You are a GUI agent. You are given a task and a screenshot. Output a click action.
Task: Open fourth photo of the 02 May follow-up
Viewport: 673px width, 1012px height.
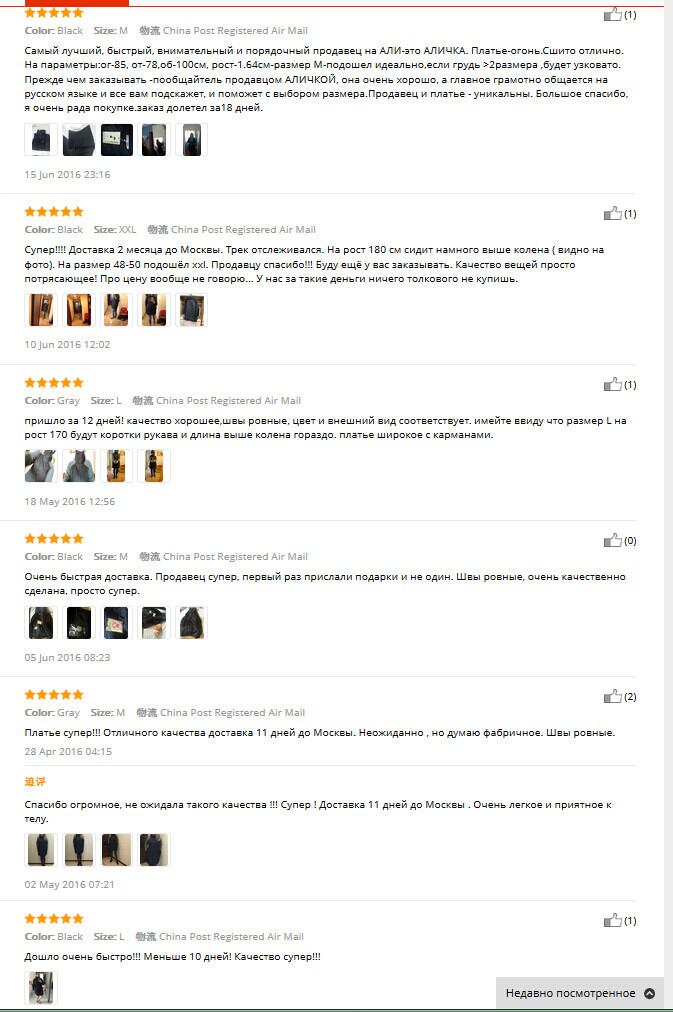tap(154, 849)
